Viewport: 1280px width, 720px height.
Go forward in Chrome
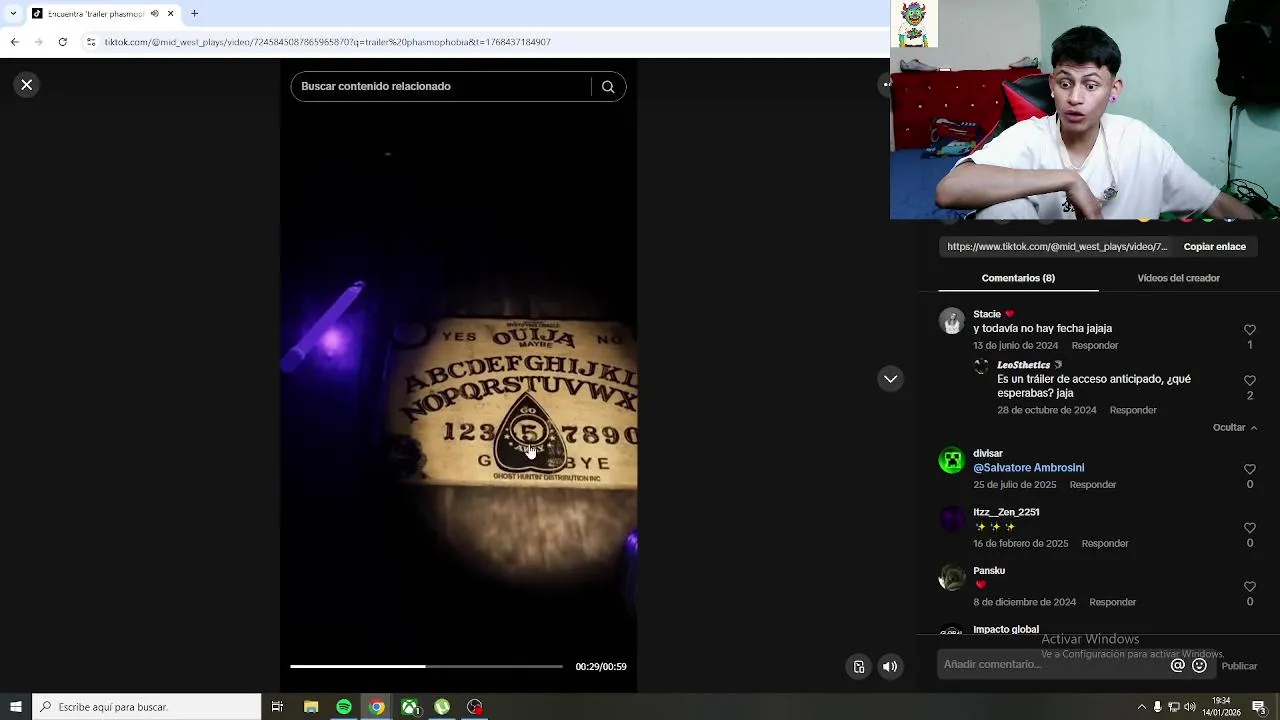coord(38,42)
